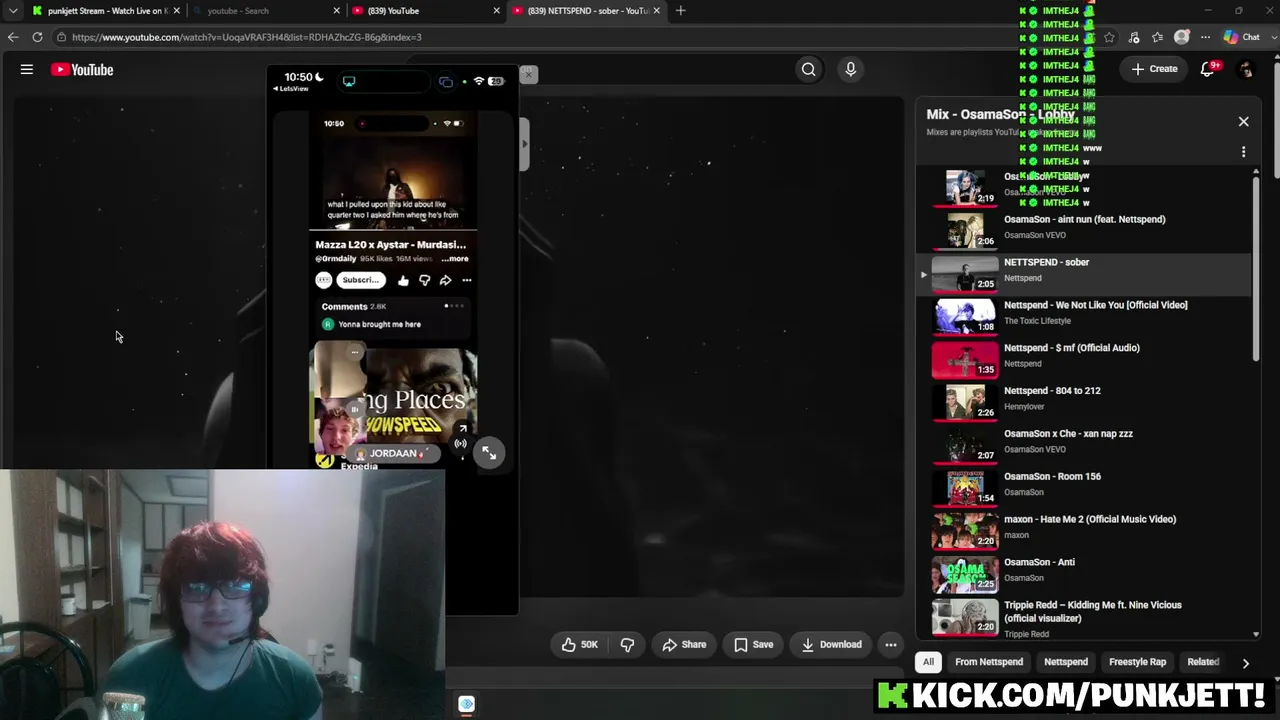Subscribe to Grmdaily on mirrored phone
This screenshot has height=720, width=1280.
point(361,280)
